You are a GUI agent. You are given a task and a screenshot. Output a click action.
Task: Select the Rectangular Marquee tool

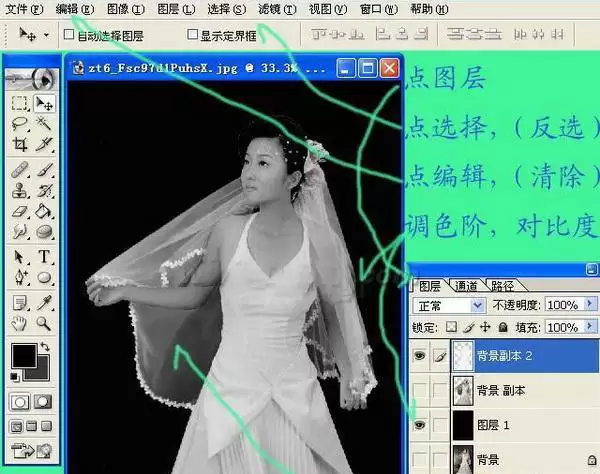[20, 103]
